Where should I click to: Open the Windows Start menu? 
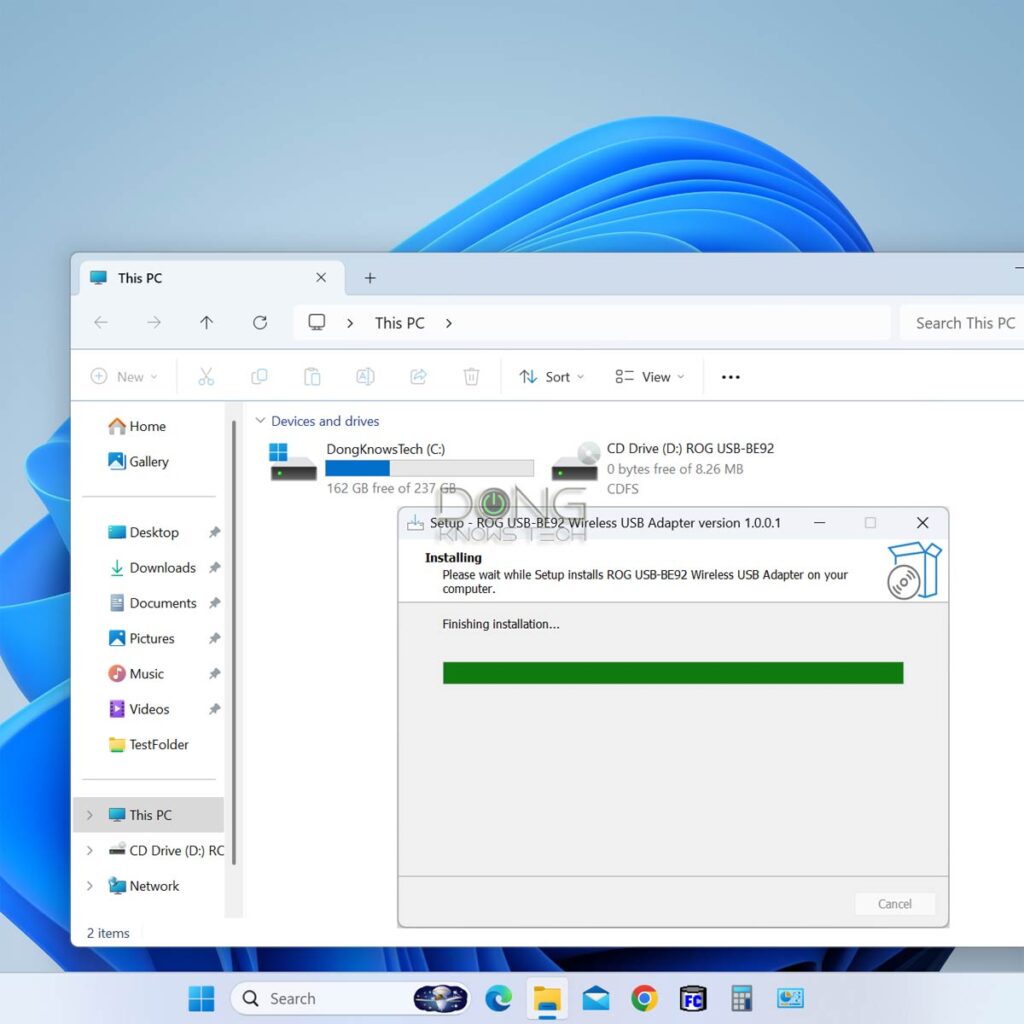coord(201,999)
